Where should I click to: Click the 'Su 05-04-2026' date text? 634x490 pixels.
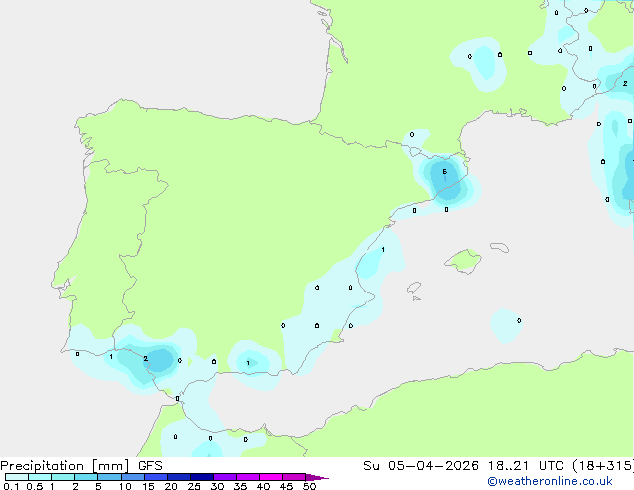[421, 466]
